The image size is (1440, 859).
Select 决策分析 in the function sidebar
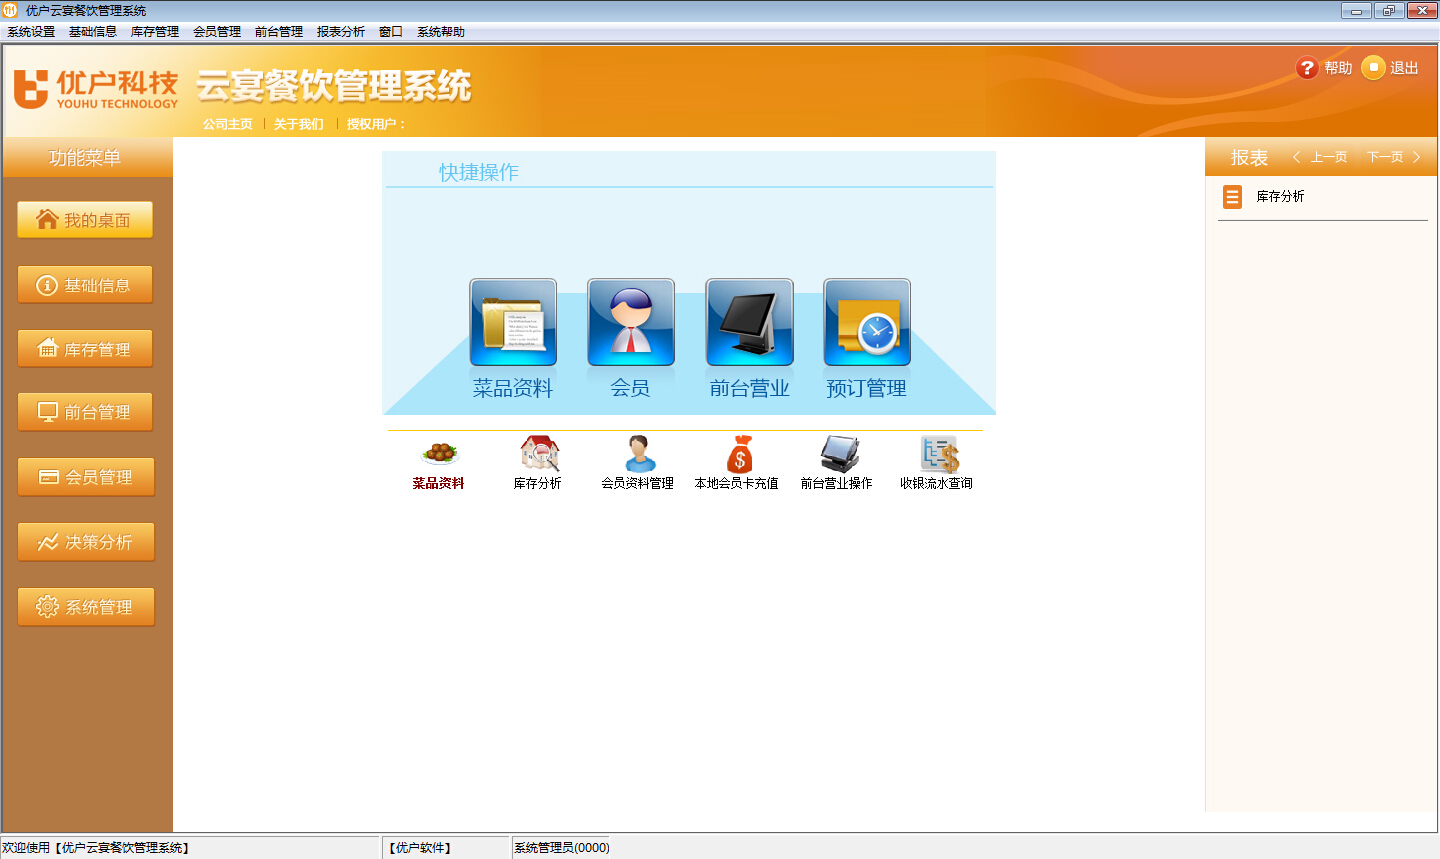pos(85,542)
